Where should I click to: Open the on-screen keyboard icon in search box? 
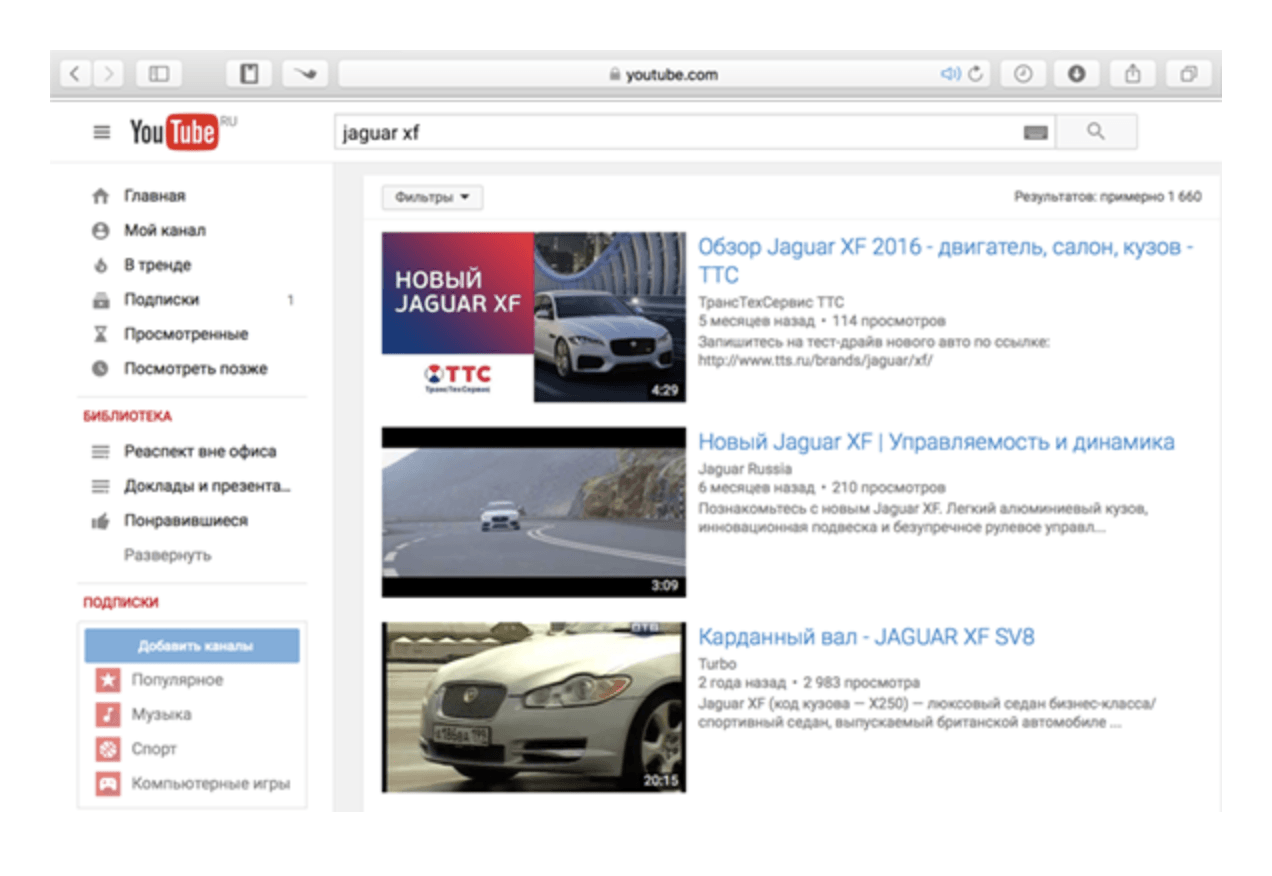point(1035,133)
